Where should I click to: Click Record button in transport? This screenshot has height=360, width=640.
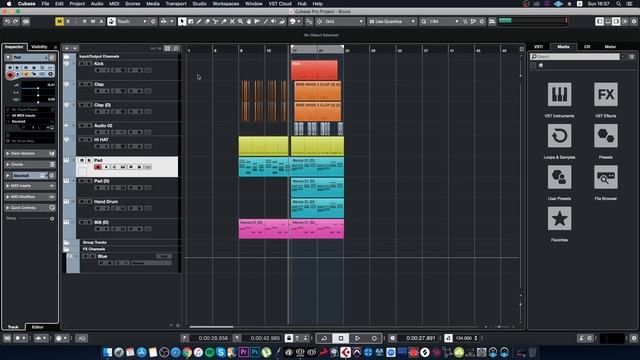click(374, 338)
